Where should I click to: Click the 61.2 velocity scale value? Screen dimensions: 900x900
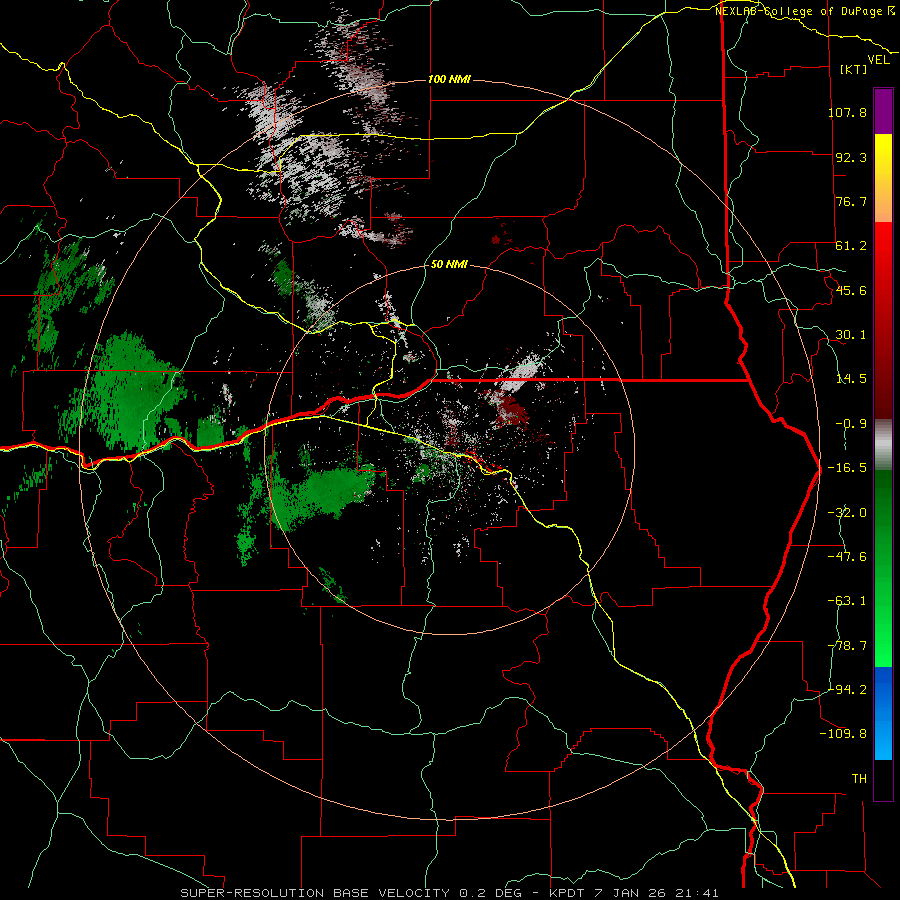851,246
